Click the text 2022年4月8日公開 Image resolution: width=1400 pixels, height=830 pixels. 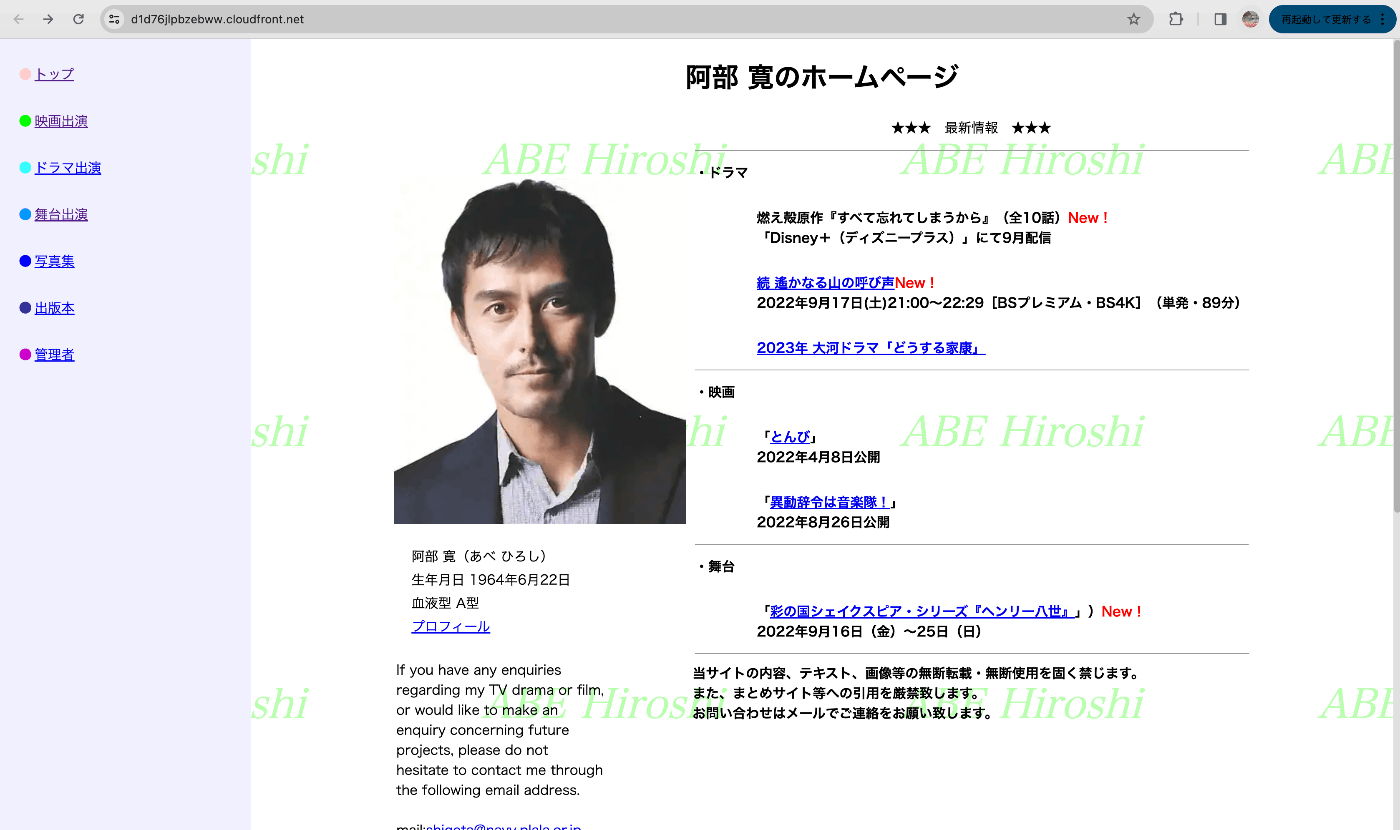point(818,457)
